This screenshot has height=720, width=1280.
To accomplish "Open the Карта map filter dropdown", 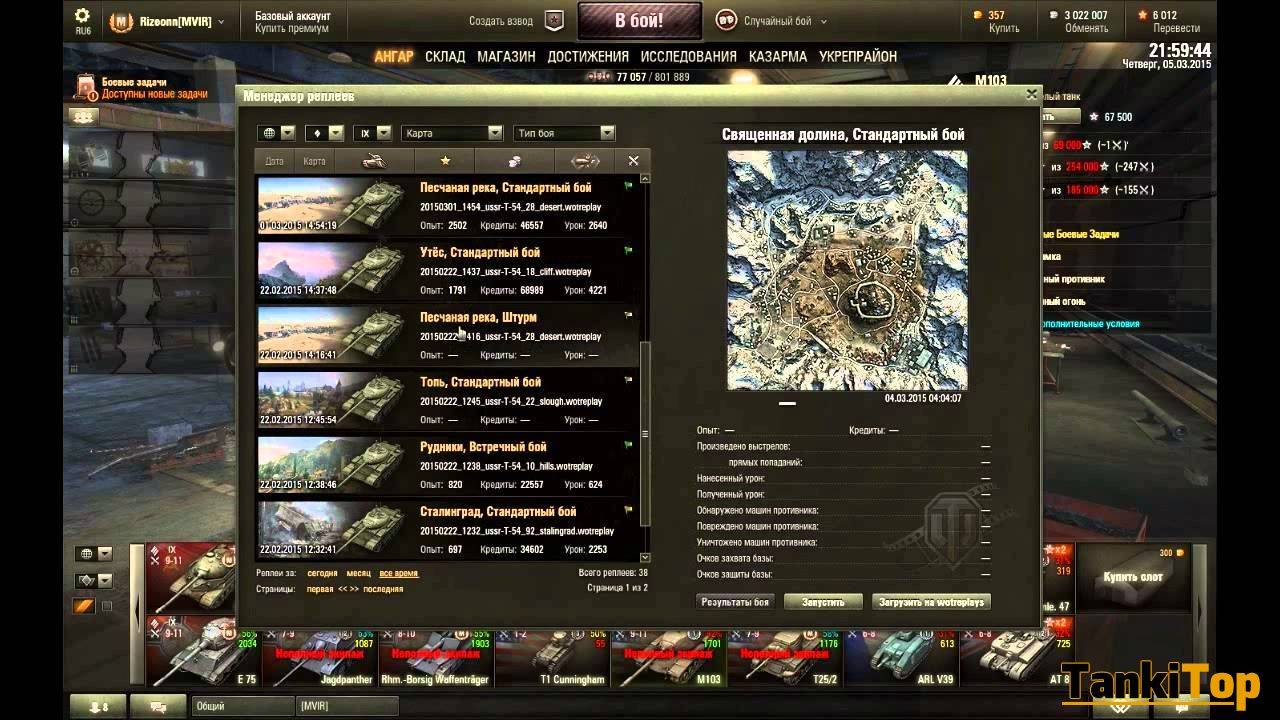I will (x=452, y=133).
